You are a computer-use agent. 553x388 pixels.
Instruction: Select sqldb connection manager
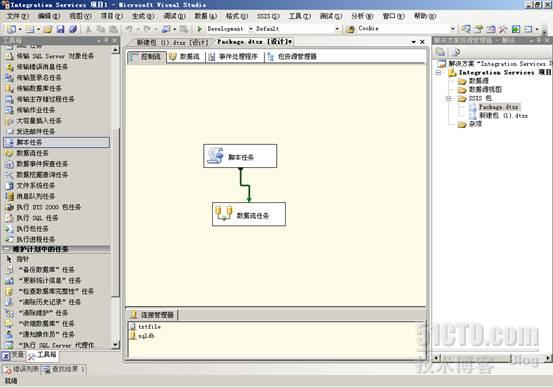[x=142, y=336]
